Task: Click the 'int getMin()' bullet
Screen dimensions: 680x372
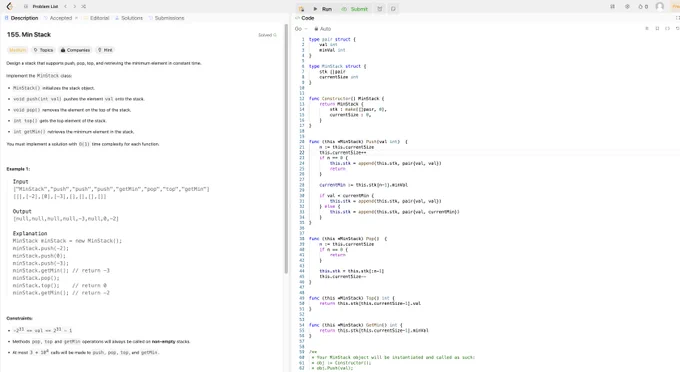Action: click(x=73, y=131)
